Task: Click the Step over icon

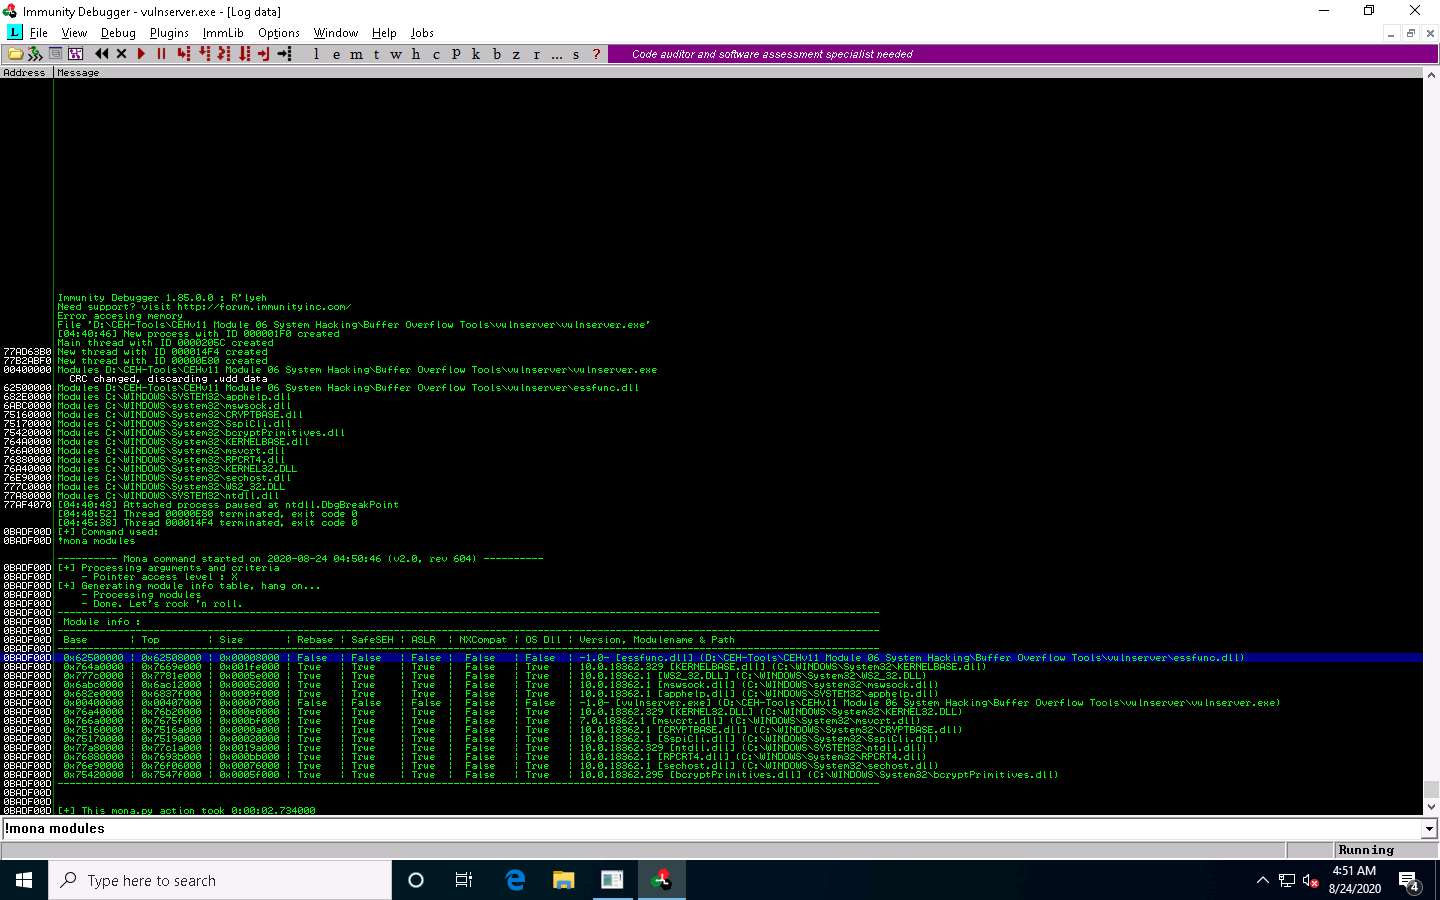Action: point(204,54)
